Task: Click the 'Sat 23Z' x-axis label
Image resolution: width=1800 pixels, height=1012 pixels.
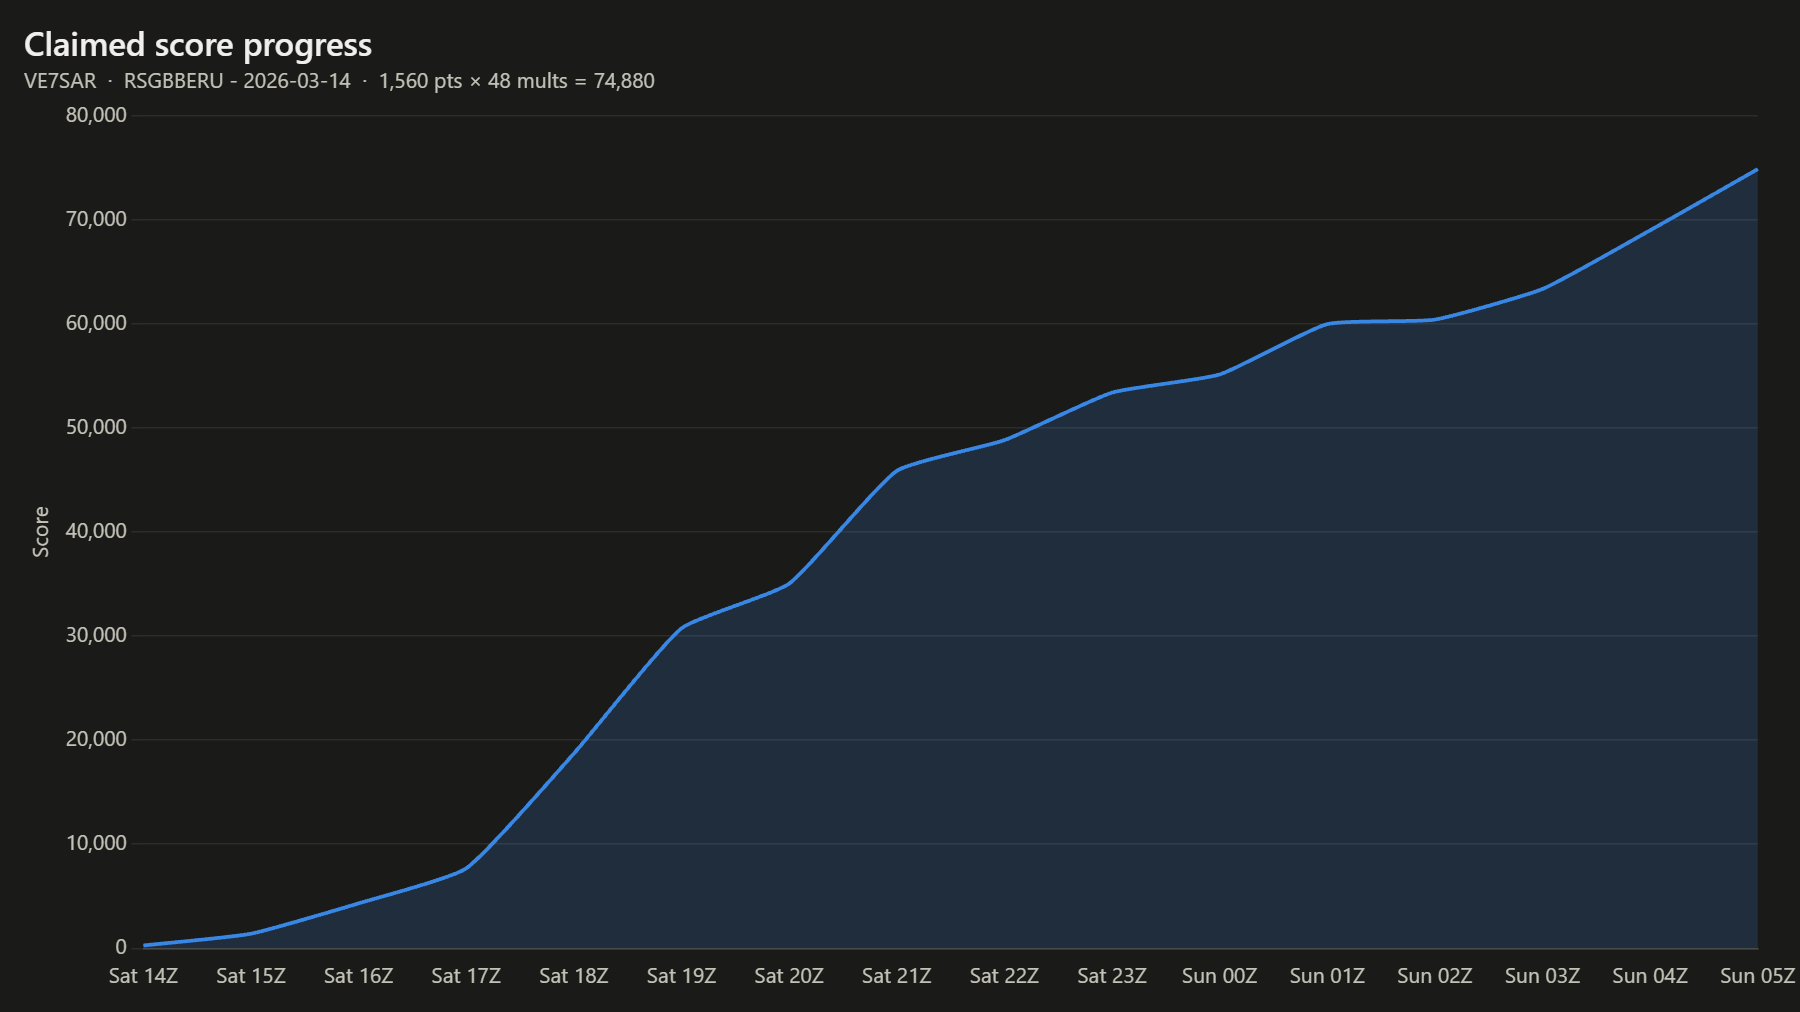Action: [x=1112, y=976]
